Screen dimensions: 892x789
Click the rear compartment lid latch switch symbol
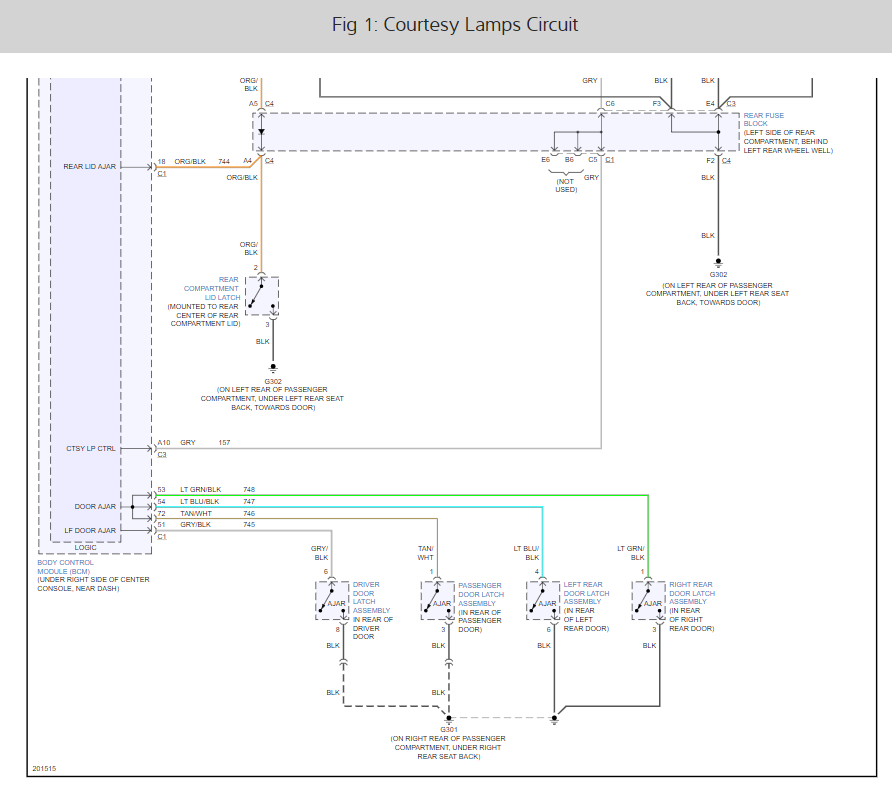(261, 296)
